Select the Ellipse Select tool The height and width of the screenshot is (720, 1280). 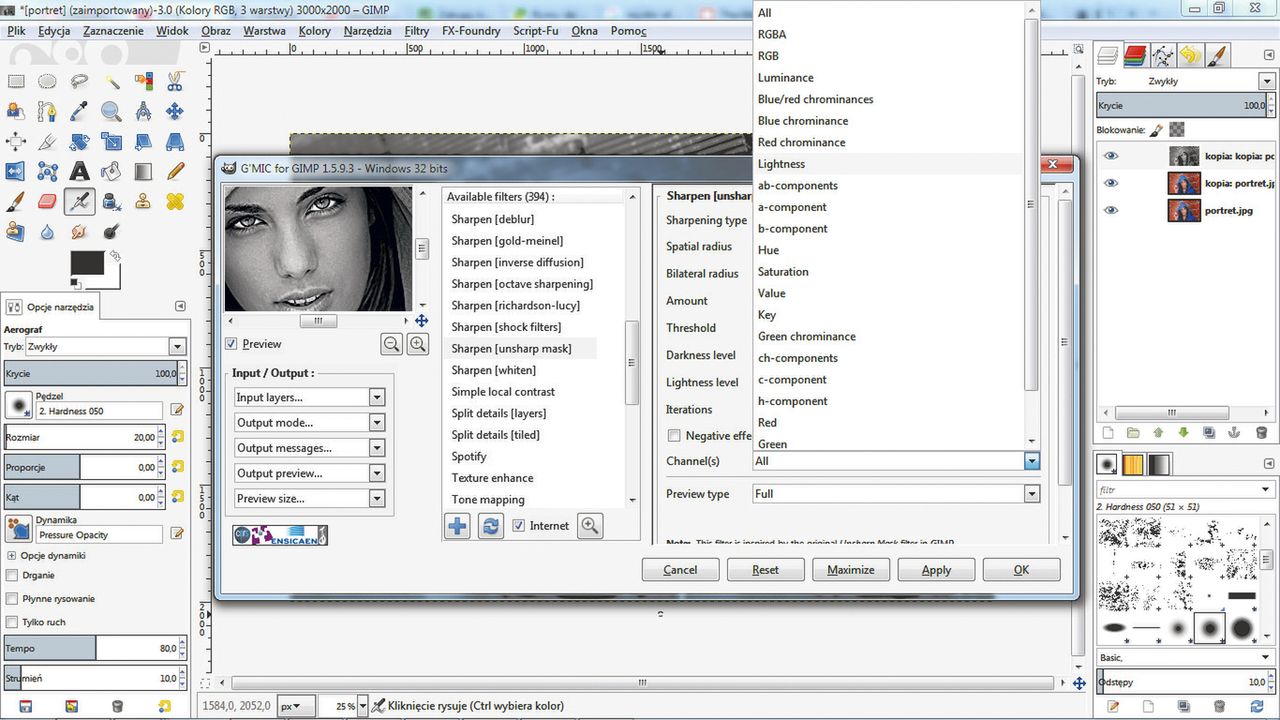tap(47, 81)
